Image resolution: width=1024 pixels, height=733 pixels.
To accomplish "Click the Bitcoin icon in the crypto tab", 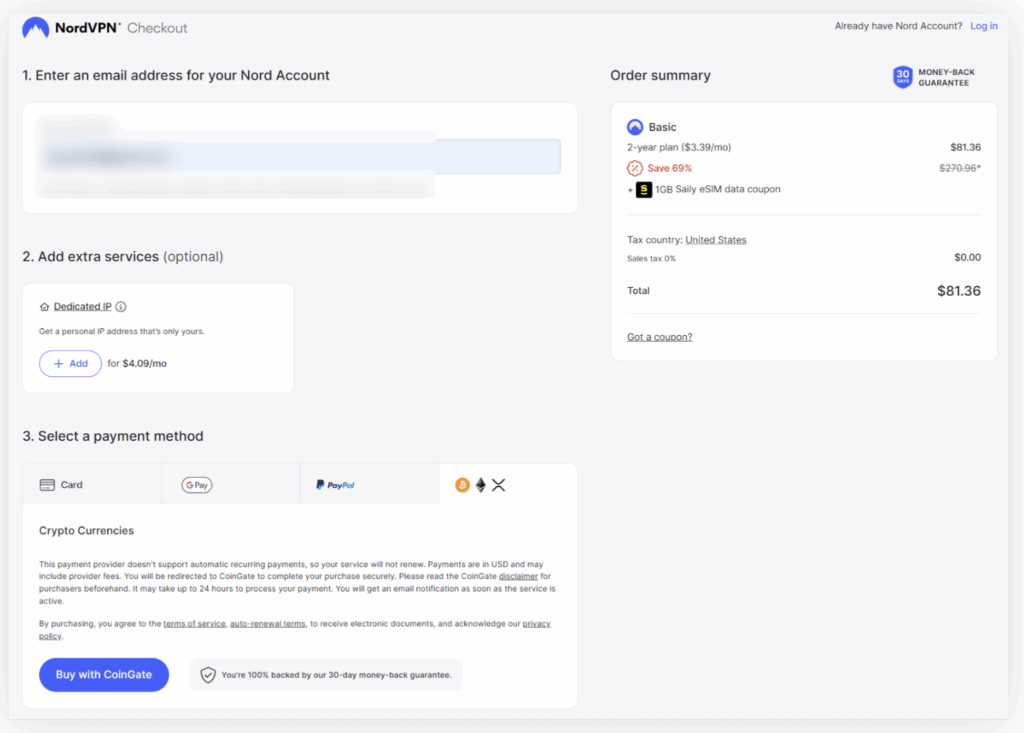I will point(462,485).
